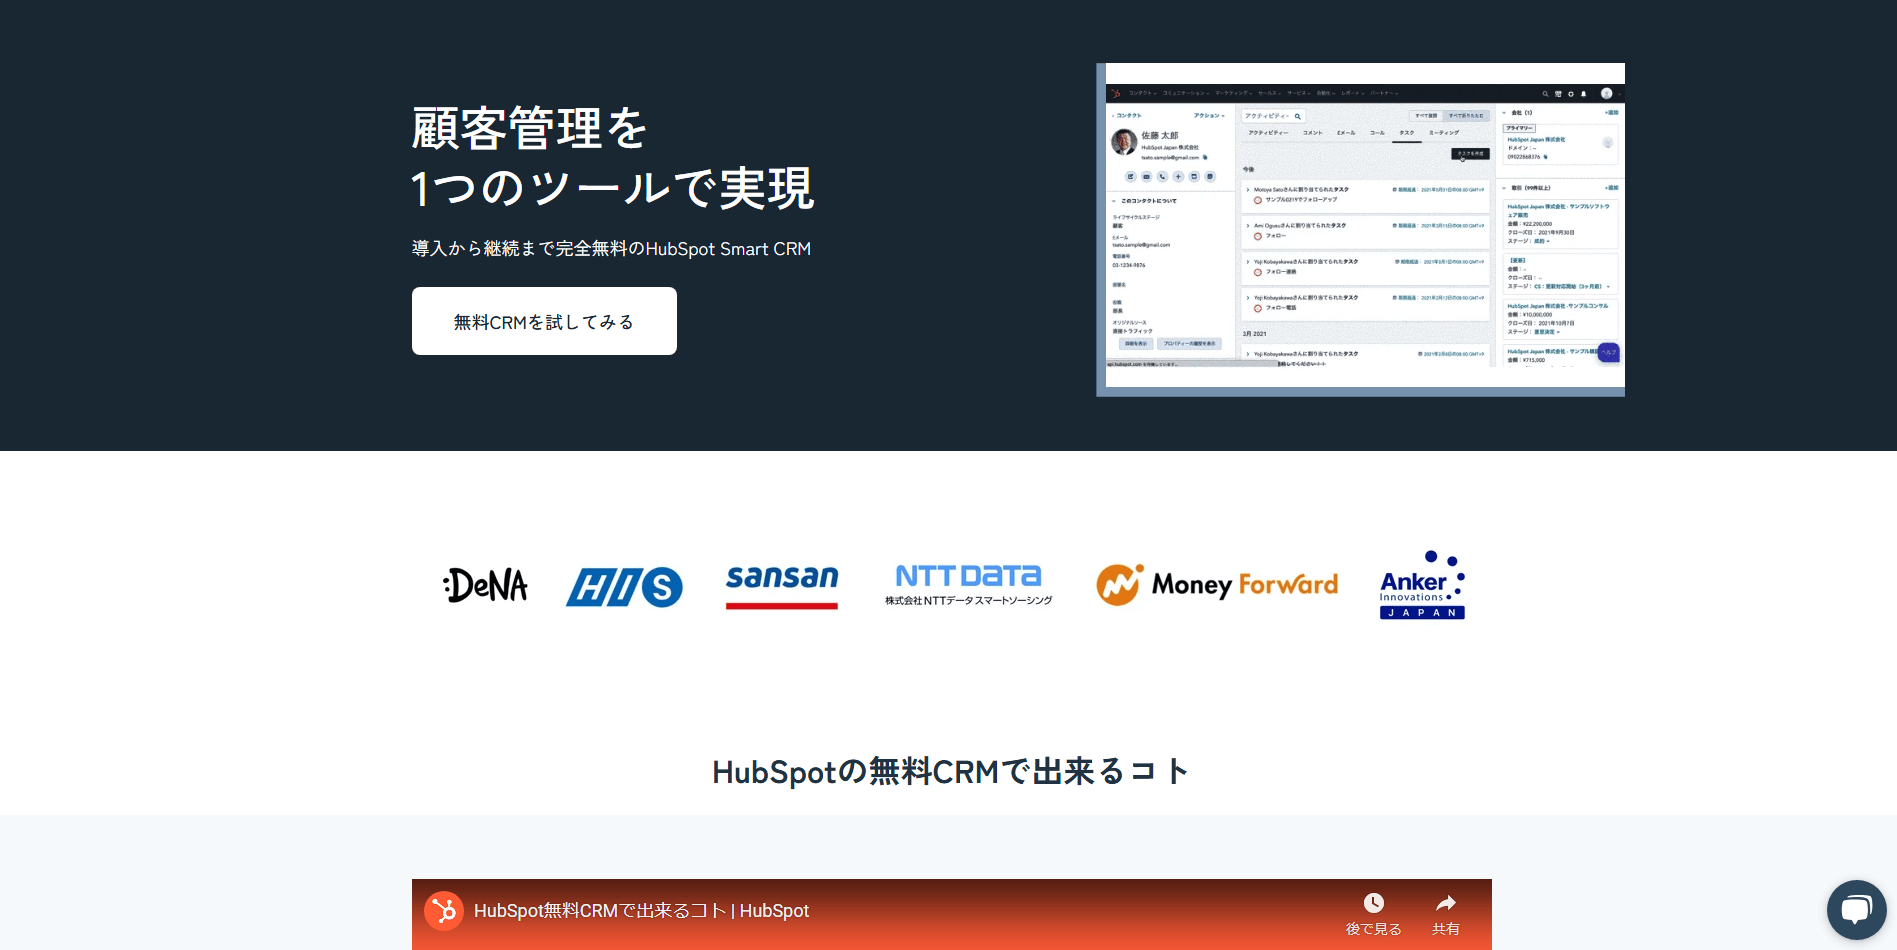Viewport: 1897px width, 950px height.
Task: Open the HubSpot CRM product screenshot image
Action: coord(1360,230)
